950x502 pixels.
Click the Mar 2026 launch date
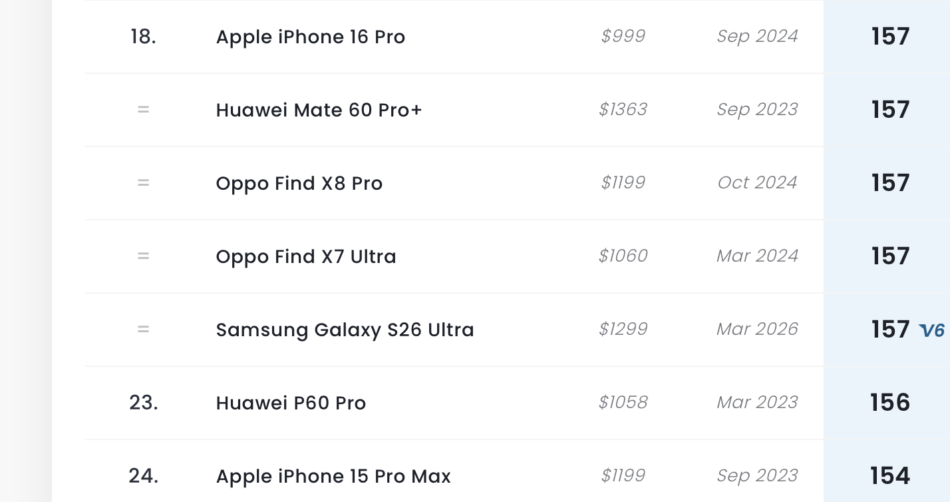[757, 330]
